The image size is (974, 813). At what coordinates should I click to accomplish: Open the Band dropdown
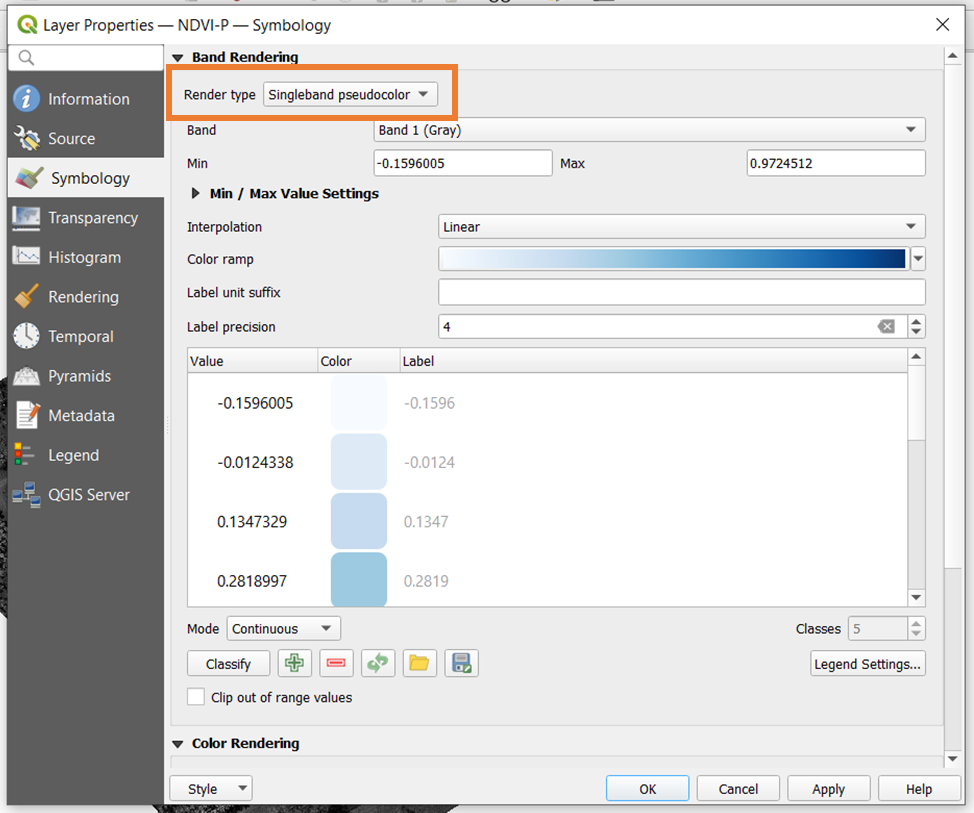pos(649,130)
